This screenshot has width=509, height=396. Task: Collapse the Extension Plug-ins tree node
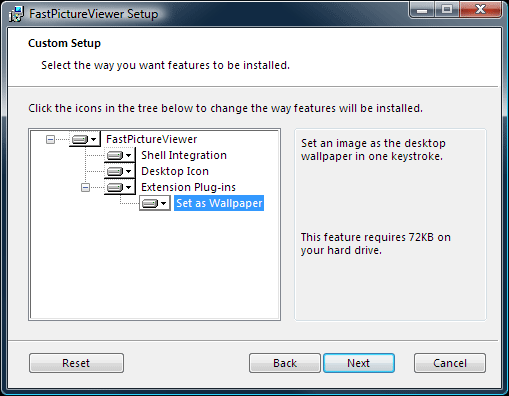click(x=85, y=188)
